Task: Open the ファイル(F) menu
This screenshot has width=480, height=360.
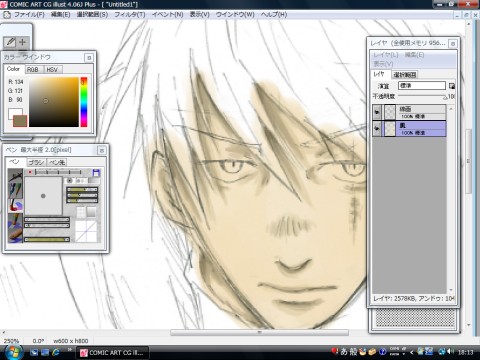Action: 29,15
